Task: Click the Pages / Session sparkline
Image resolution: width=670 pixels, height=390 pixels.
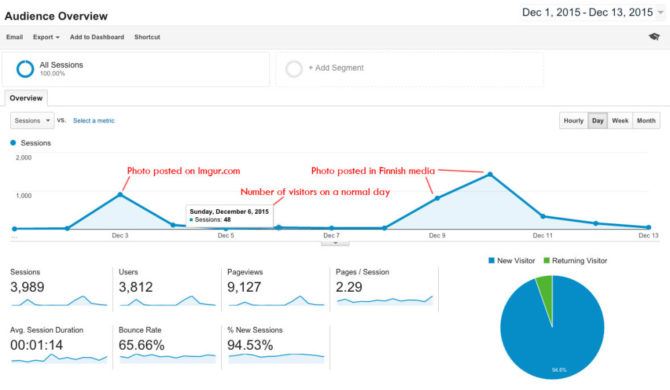Action: pyautogui.click(x=385, y=300)
